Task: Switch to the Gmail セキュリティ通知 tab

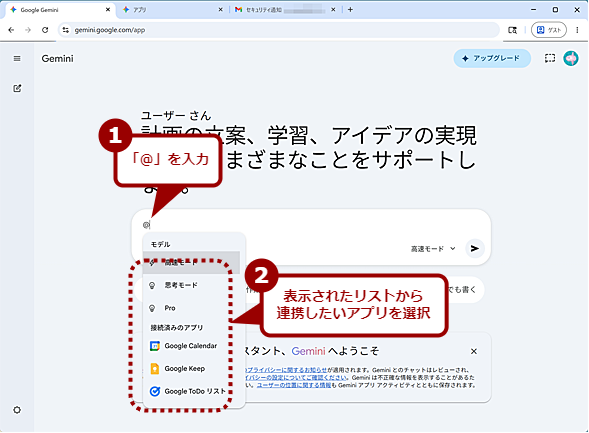Action: [285, 10]
